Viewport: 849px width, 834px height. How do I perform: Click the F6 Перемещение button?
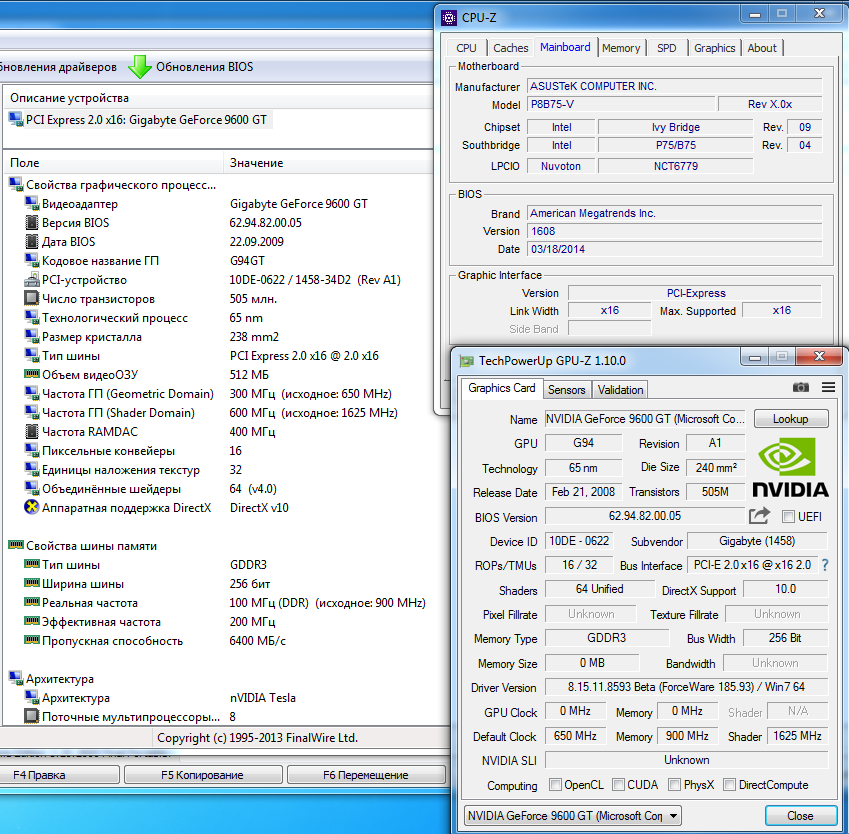click(x=365, y=775)
